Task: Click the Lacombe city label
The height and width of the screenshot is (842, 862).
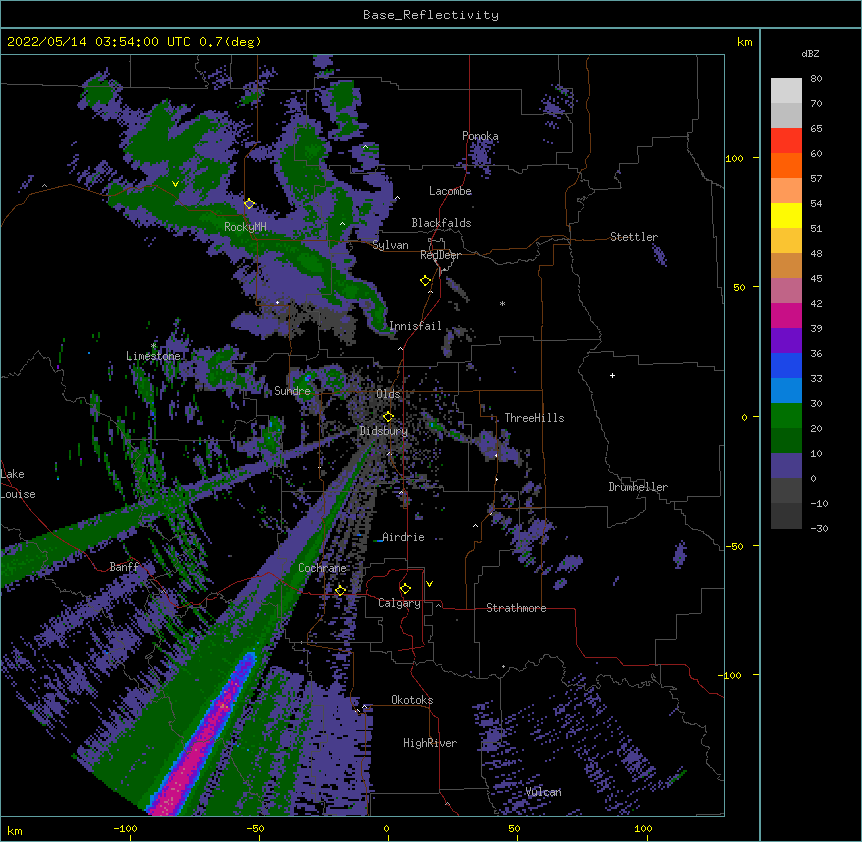Action: [450, 191]
